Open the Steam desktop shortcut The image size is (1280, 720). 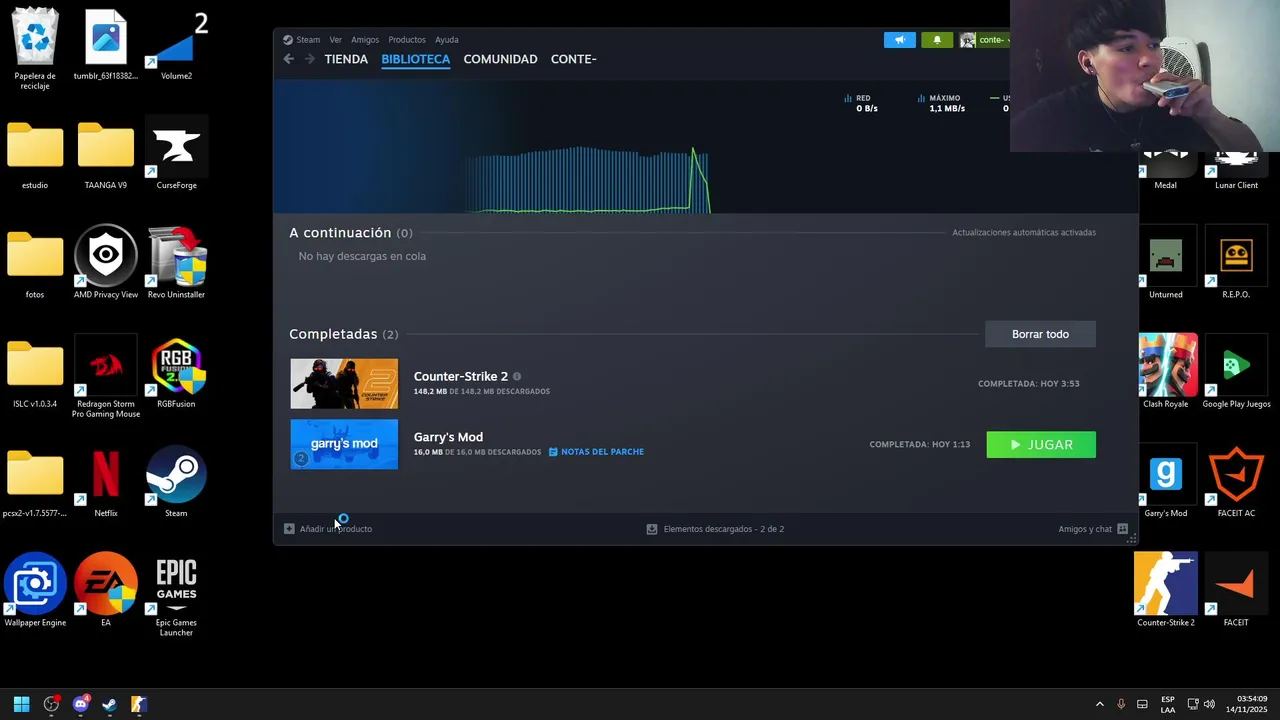pos(176,483)
